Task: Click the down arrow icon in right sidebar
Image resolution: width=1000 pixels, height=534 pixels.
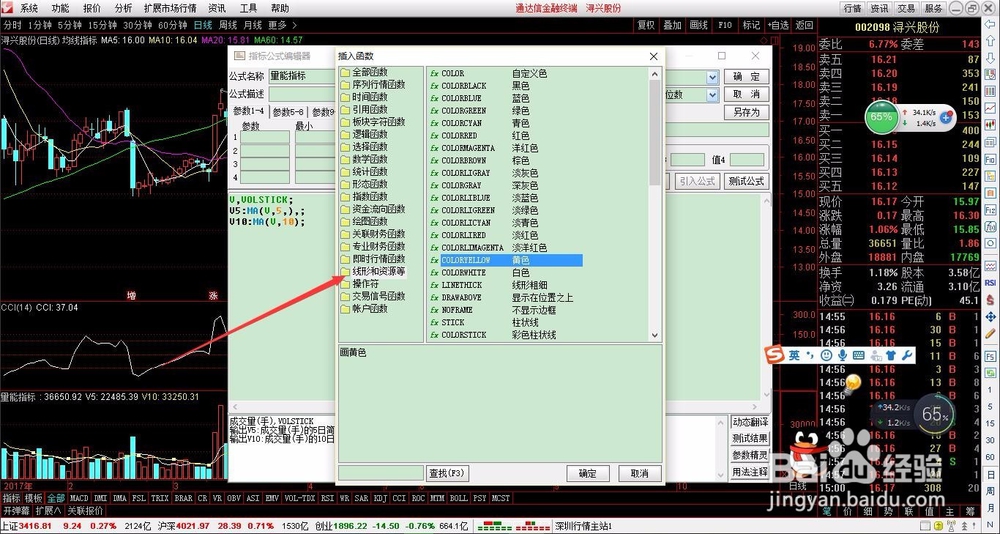Action: [990, 59]
